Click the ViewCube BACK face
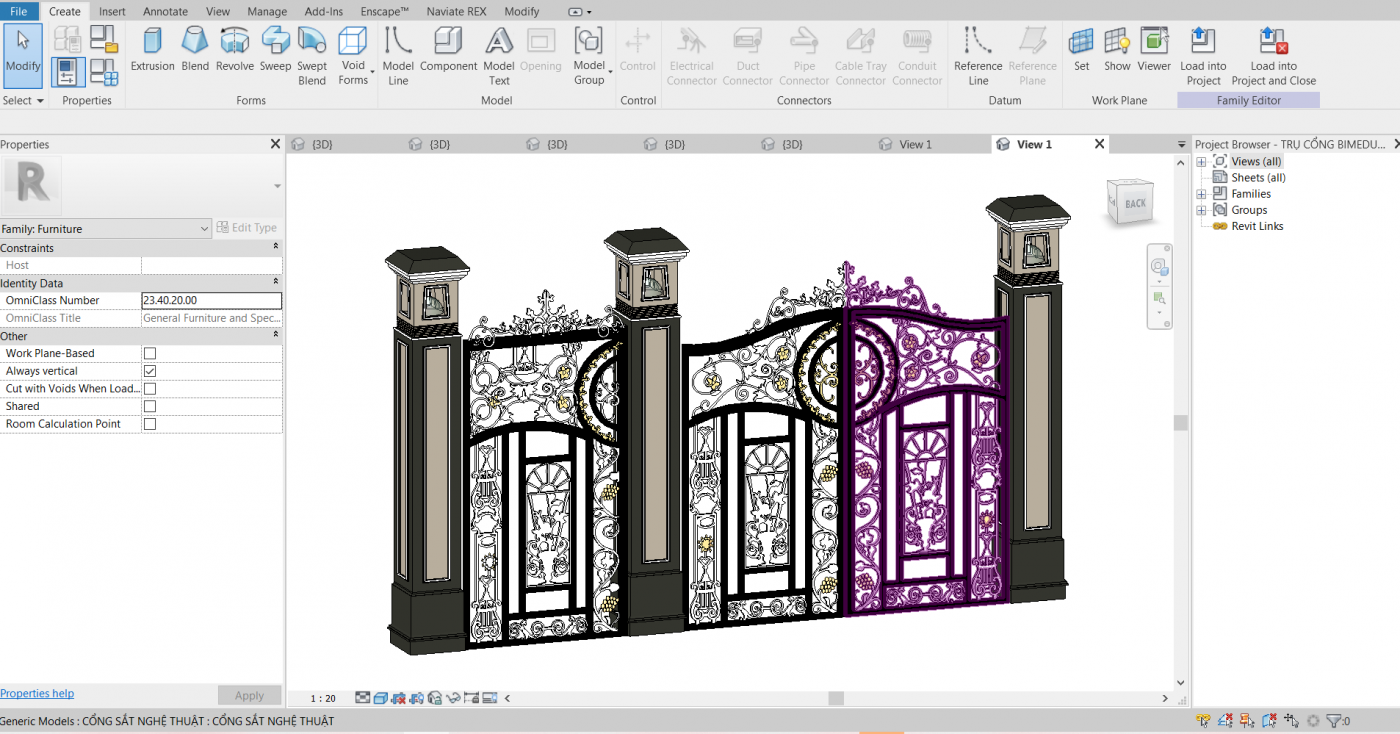The image size is (1400, 734). tap(1135, 203)
